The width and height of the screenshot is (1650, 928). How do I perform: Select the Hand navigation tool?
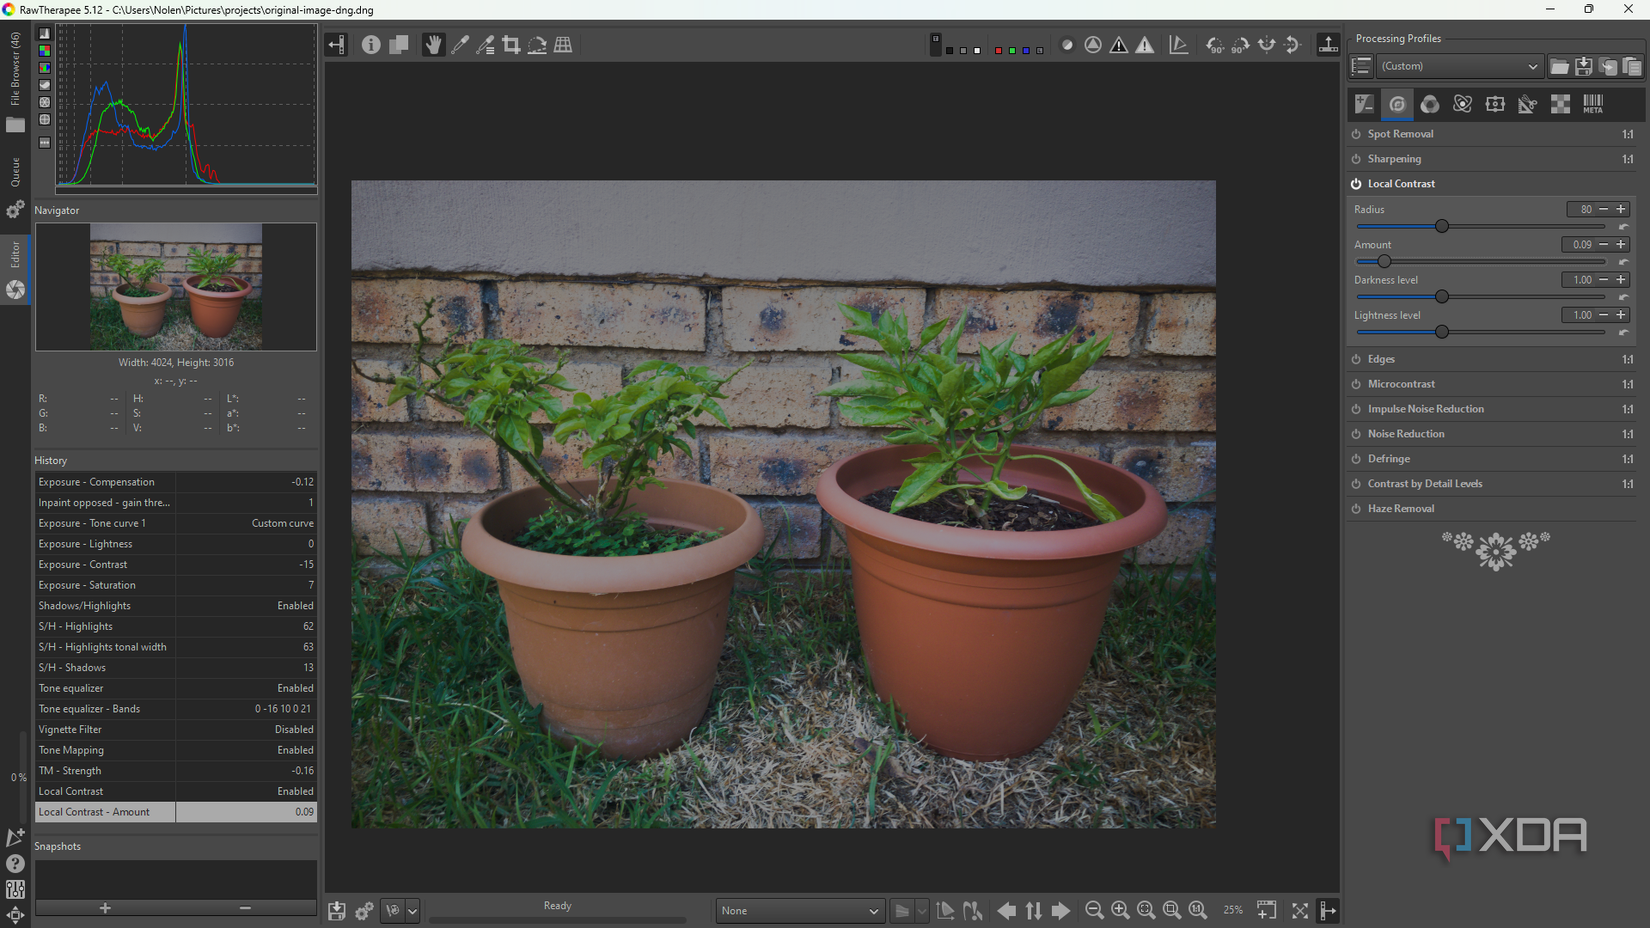click(433, 45)
